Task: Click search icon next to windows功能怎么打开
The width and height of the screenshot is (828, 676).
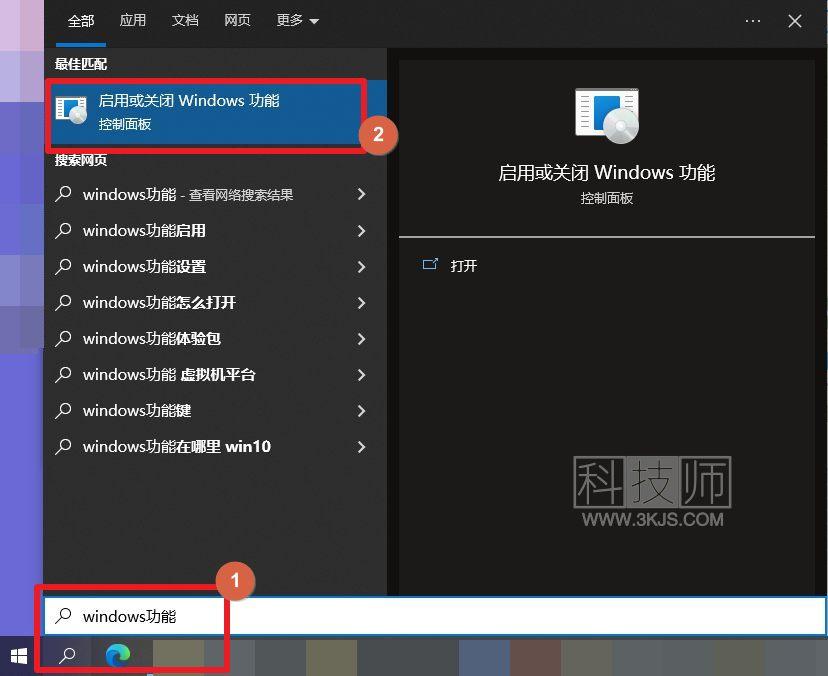Action: pos(63,302)
